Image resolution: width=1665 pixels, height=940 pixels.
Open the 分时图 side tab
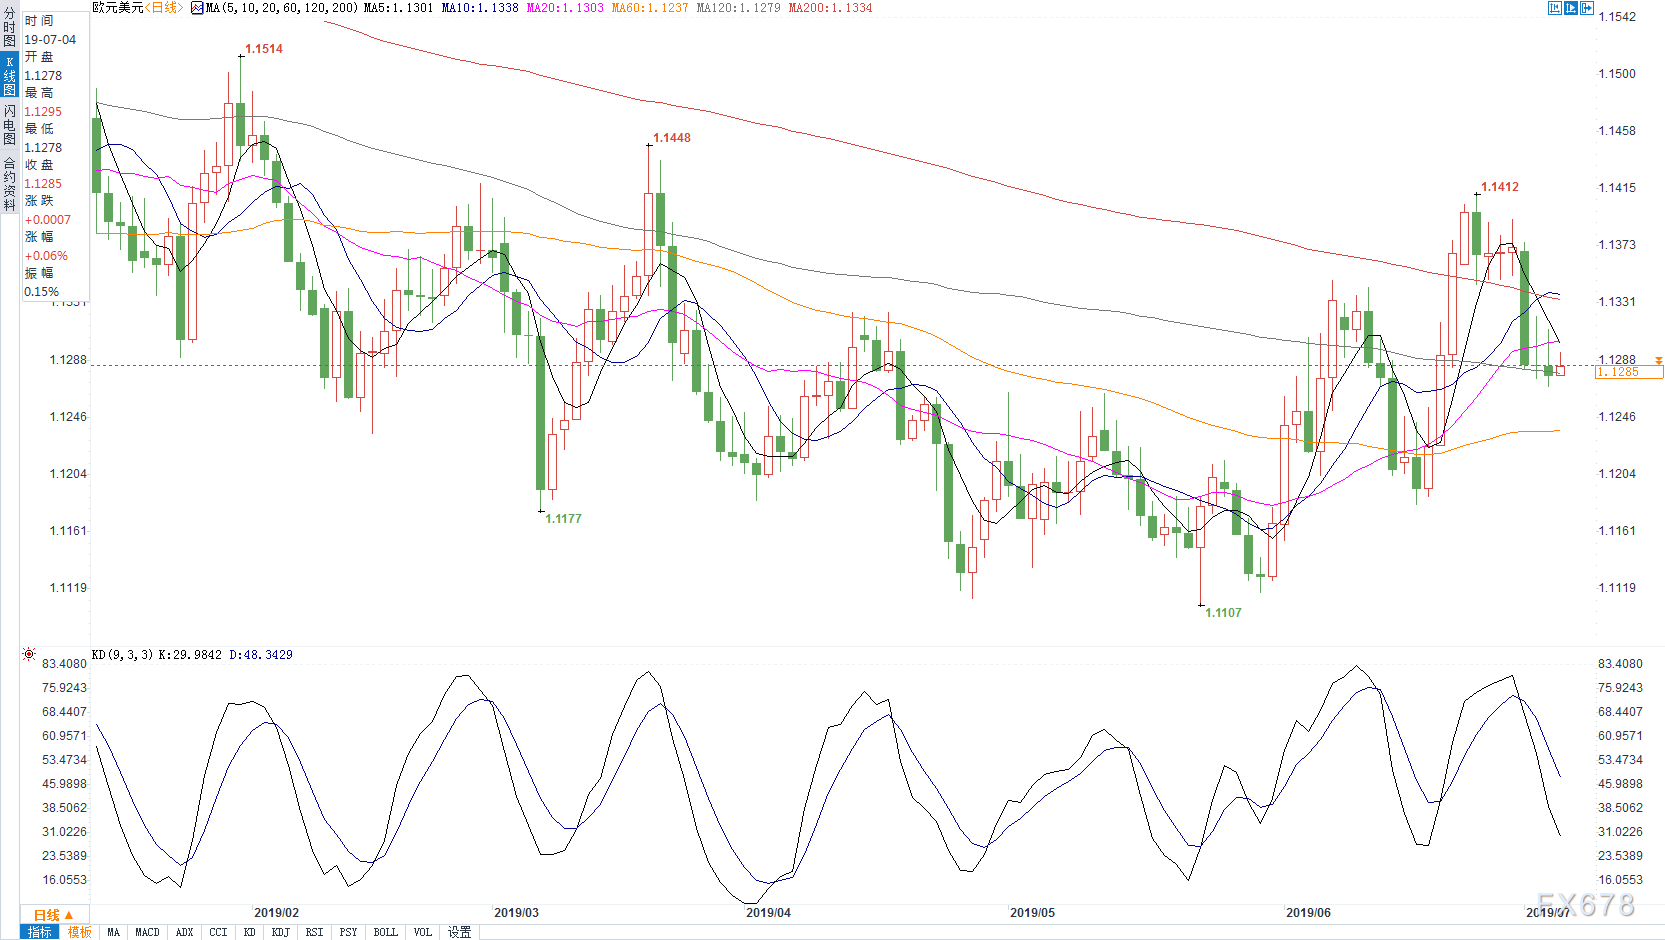9,28
